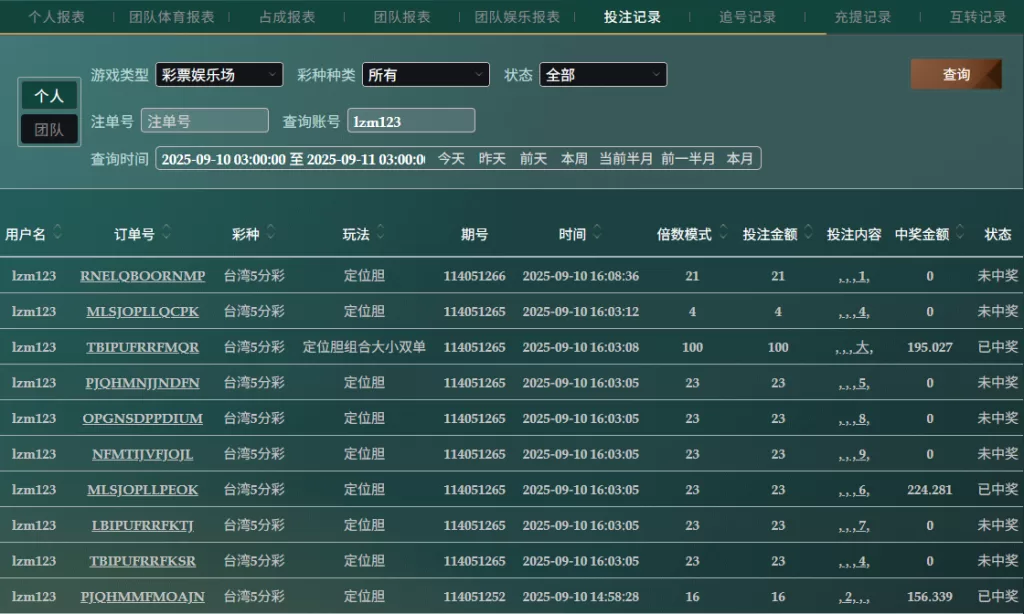This screenshot has height=614, width=1024.
Task: Open order link RNELQBOORNMP
Action: pyautogui.click(x=142, y=276)
